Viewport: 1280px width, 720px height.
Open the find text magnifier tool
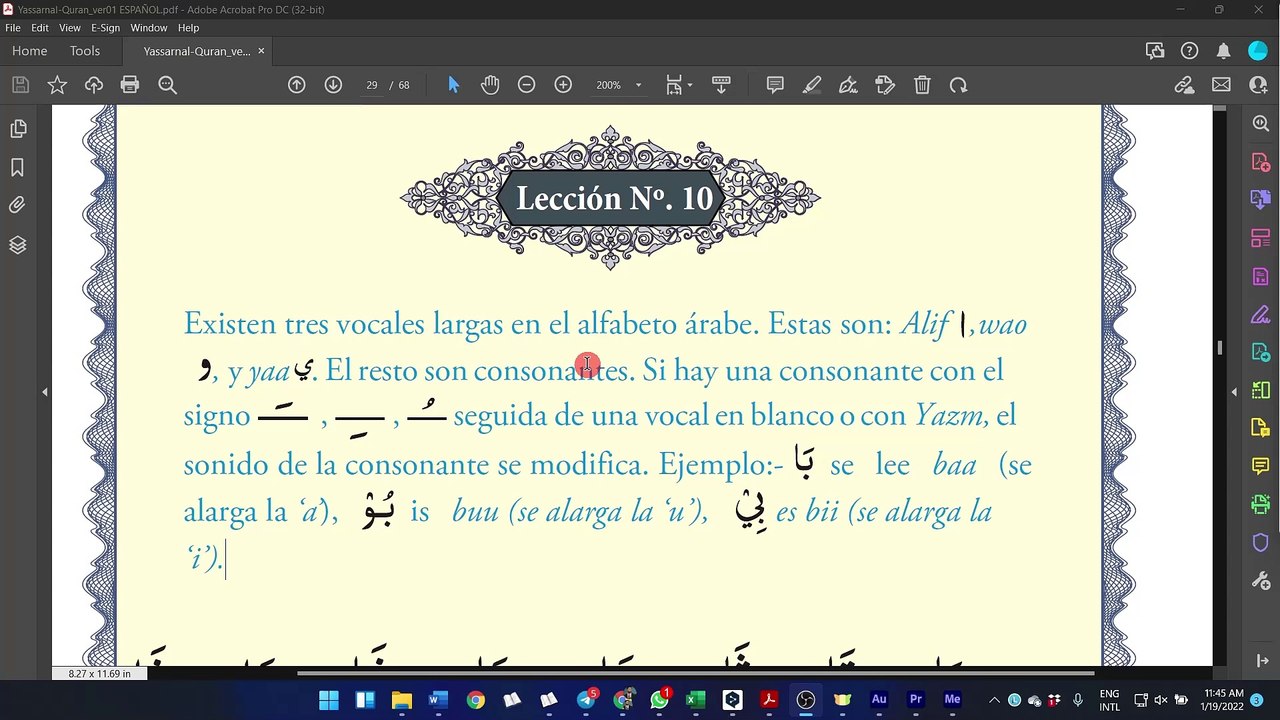tap(167, 85)
